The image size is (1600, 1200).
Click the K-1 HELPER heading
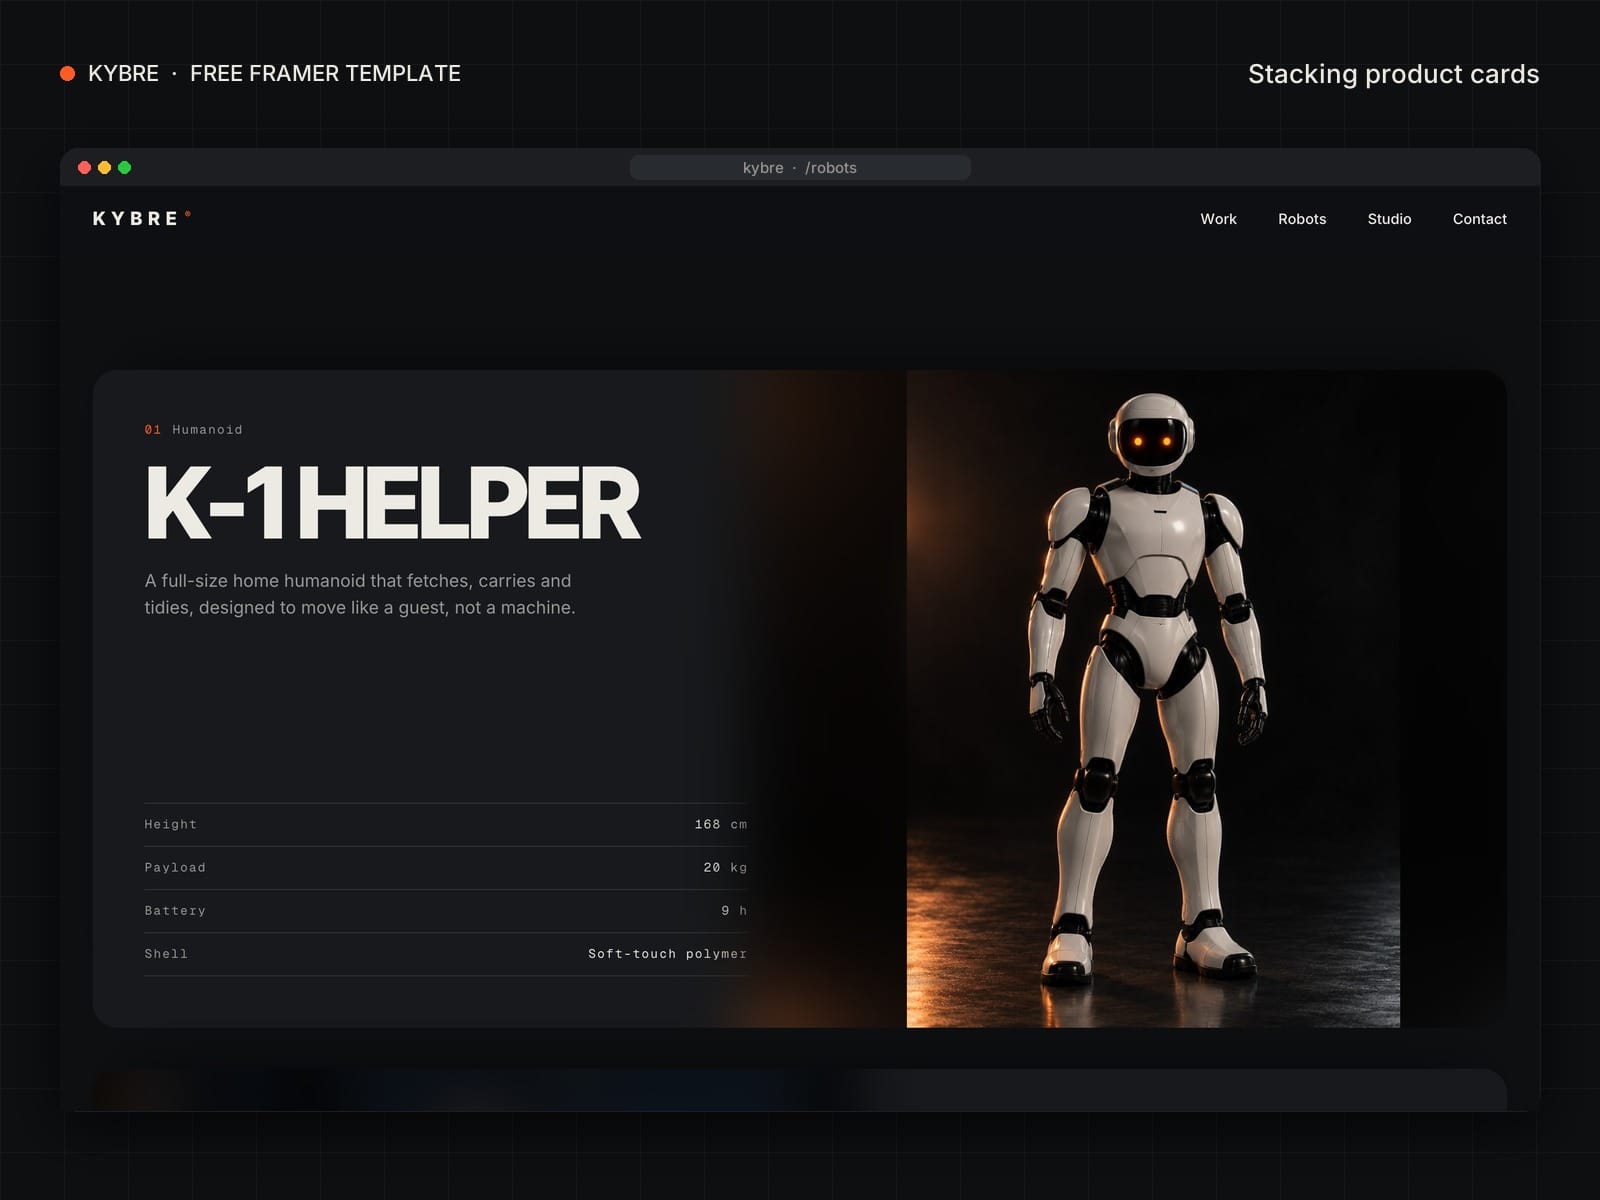(392, 503)
